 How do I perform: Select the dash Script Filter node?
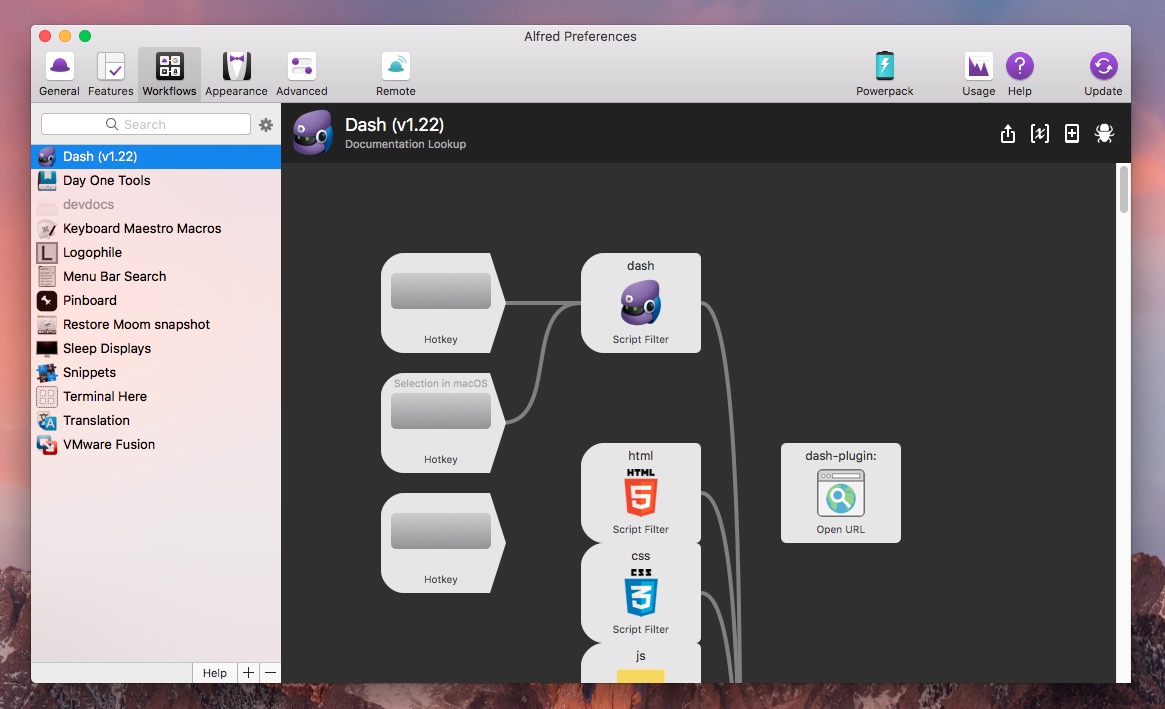pyautogui.click(x=640, y=303)
